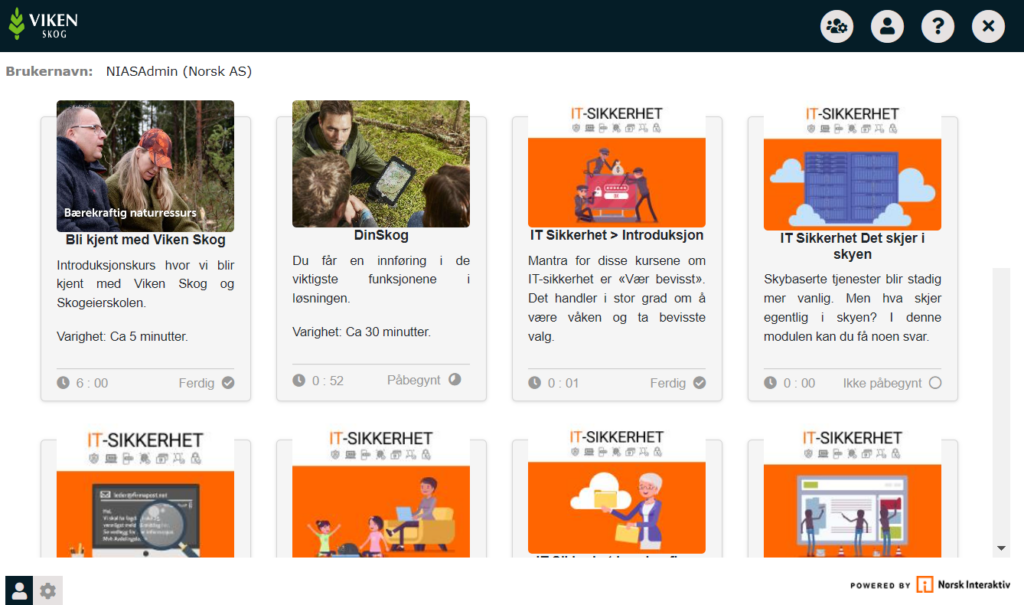Click Ferdig checkmark on IT Sikkerhet Introduksjon

coord(699,383)
